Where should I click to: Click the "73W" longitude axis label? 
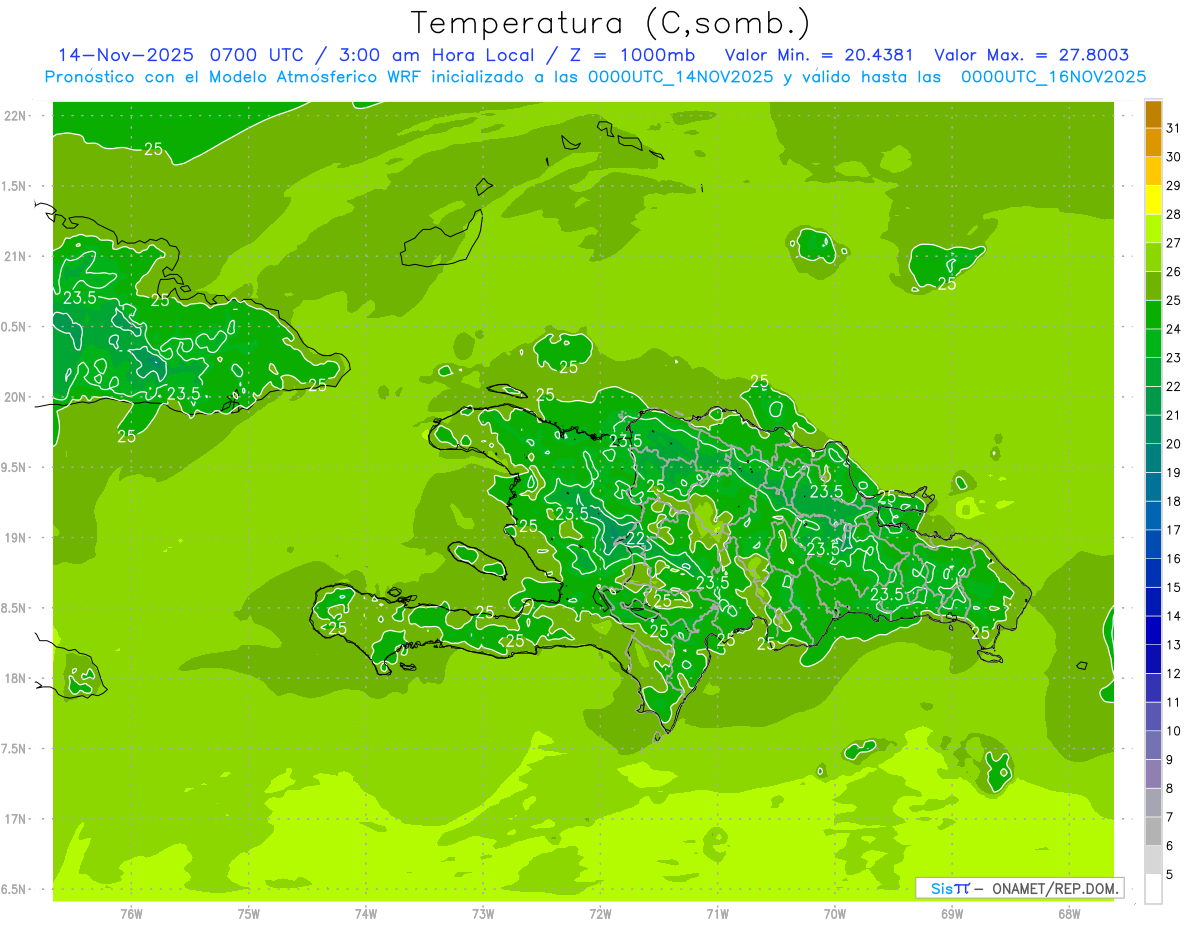[x=483, y=914]
